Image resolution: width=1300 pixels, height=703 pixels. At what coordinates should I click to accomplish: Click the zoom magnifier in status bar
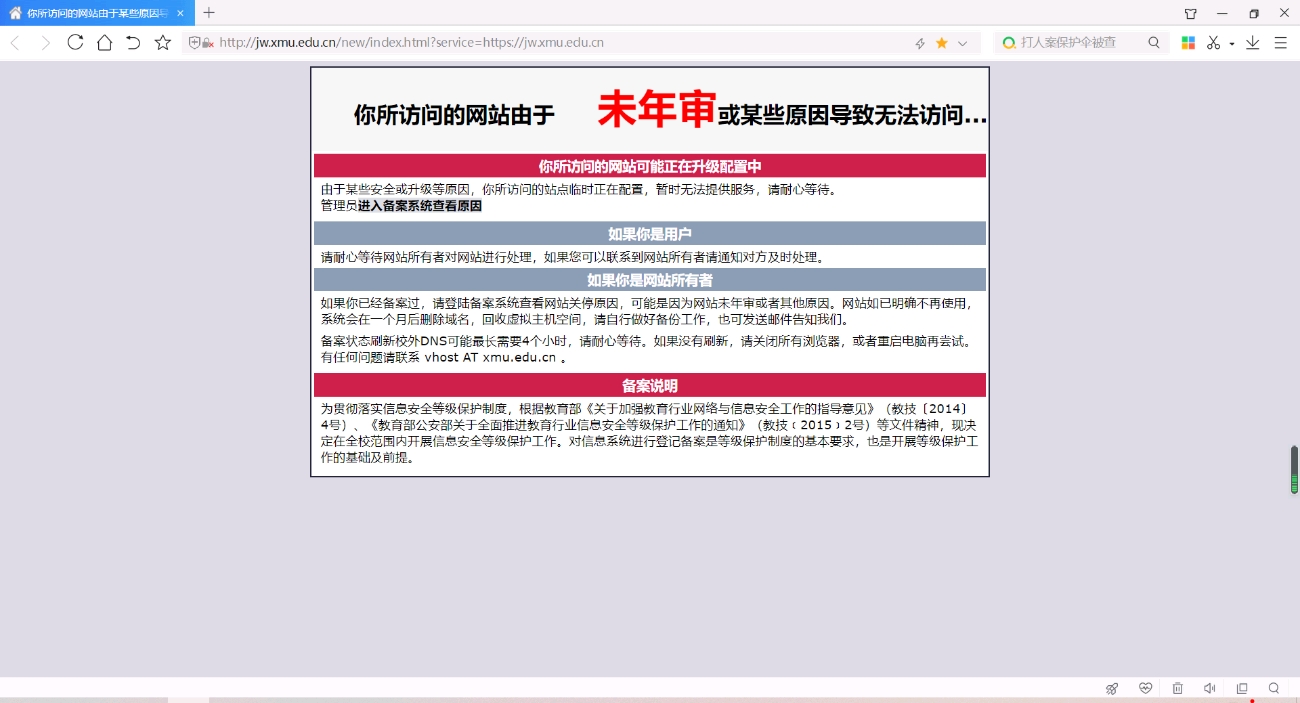click(x=1274, y=688)
